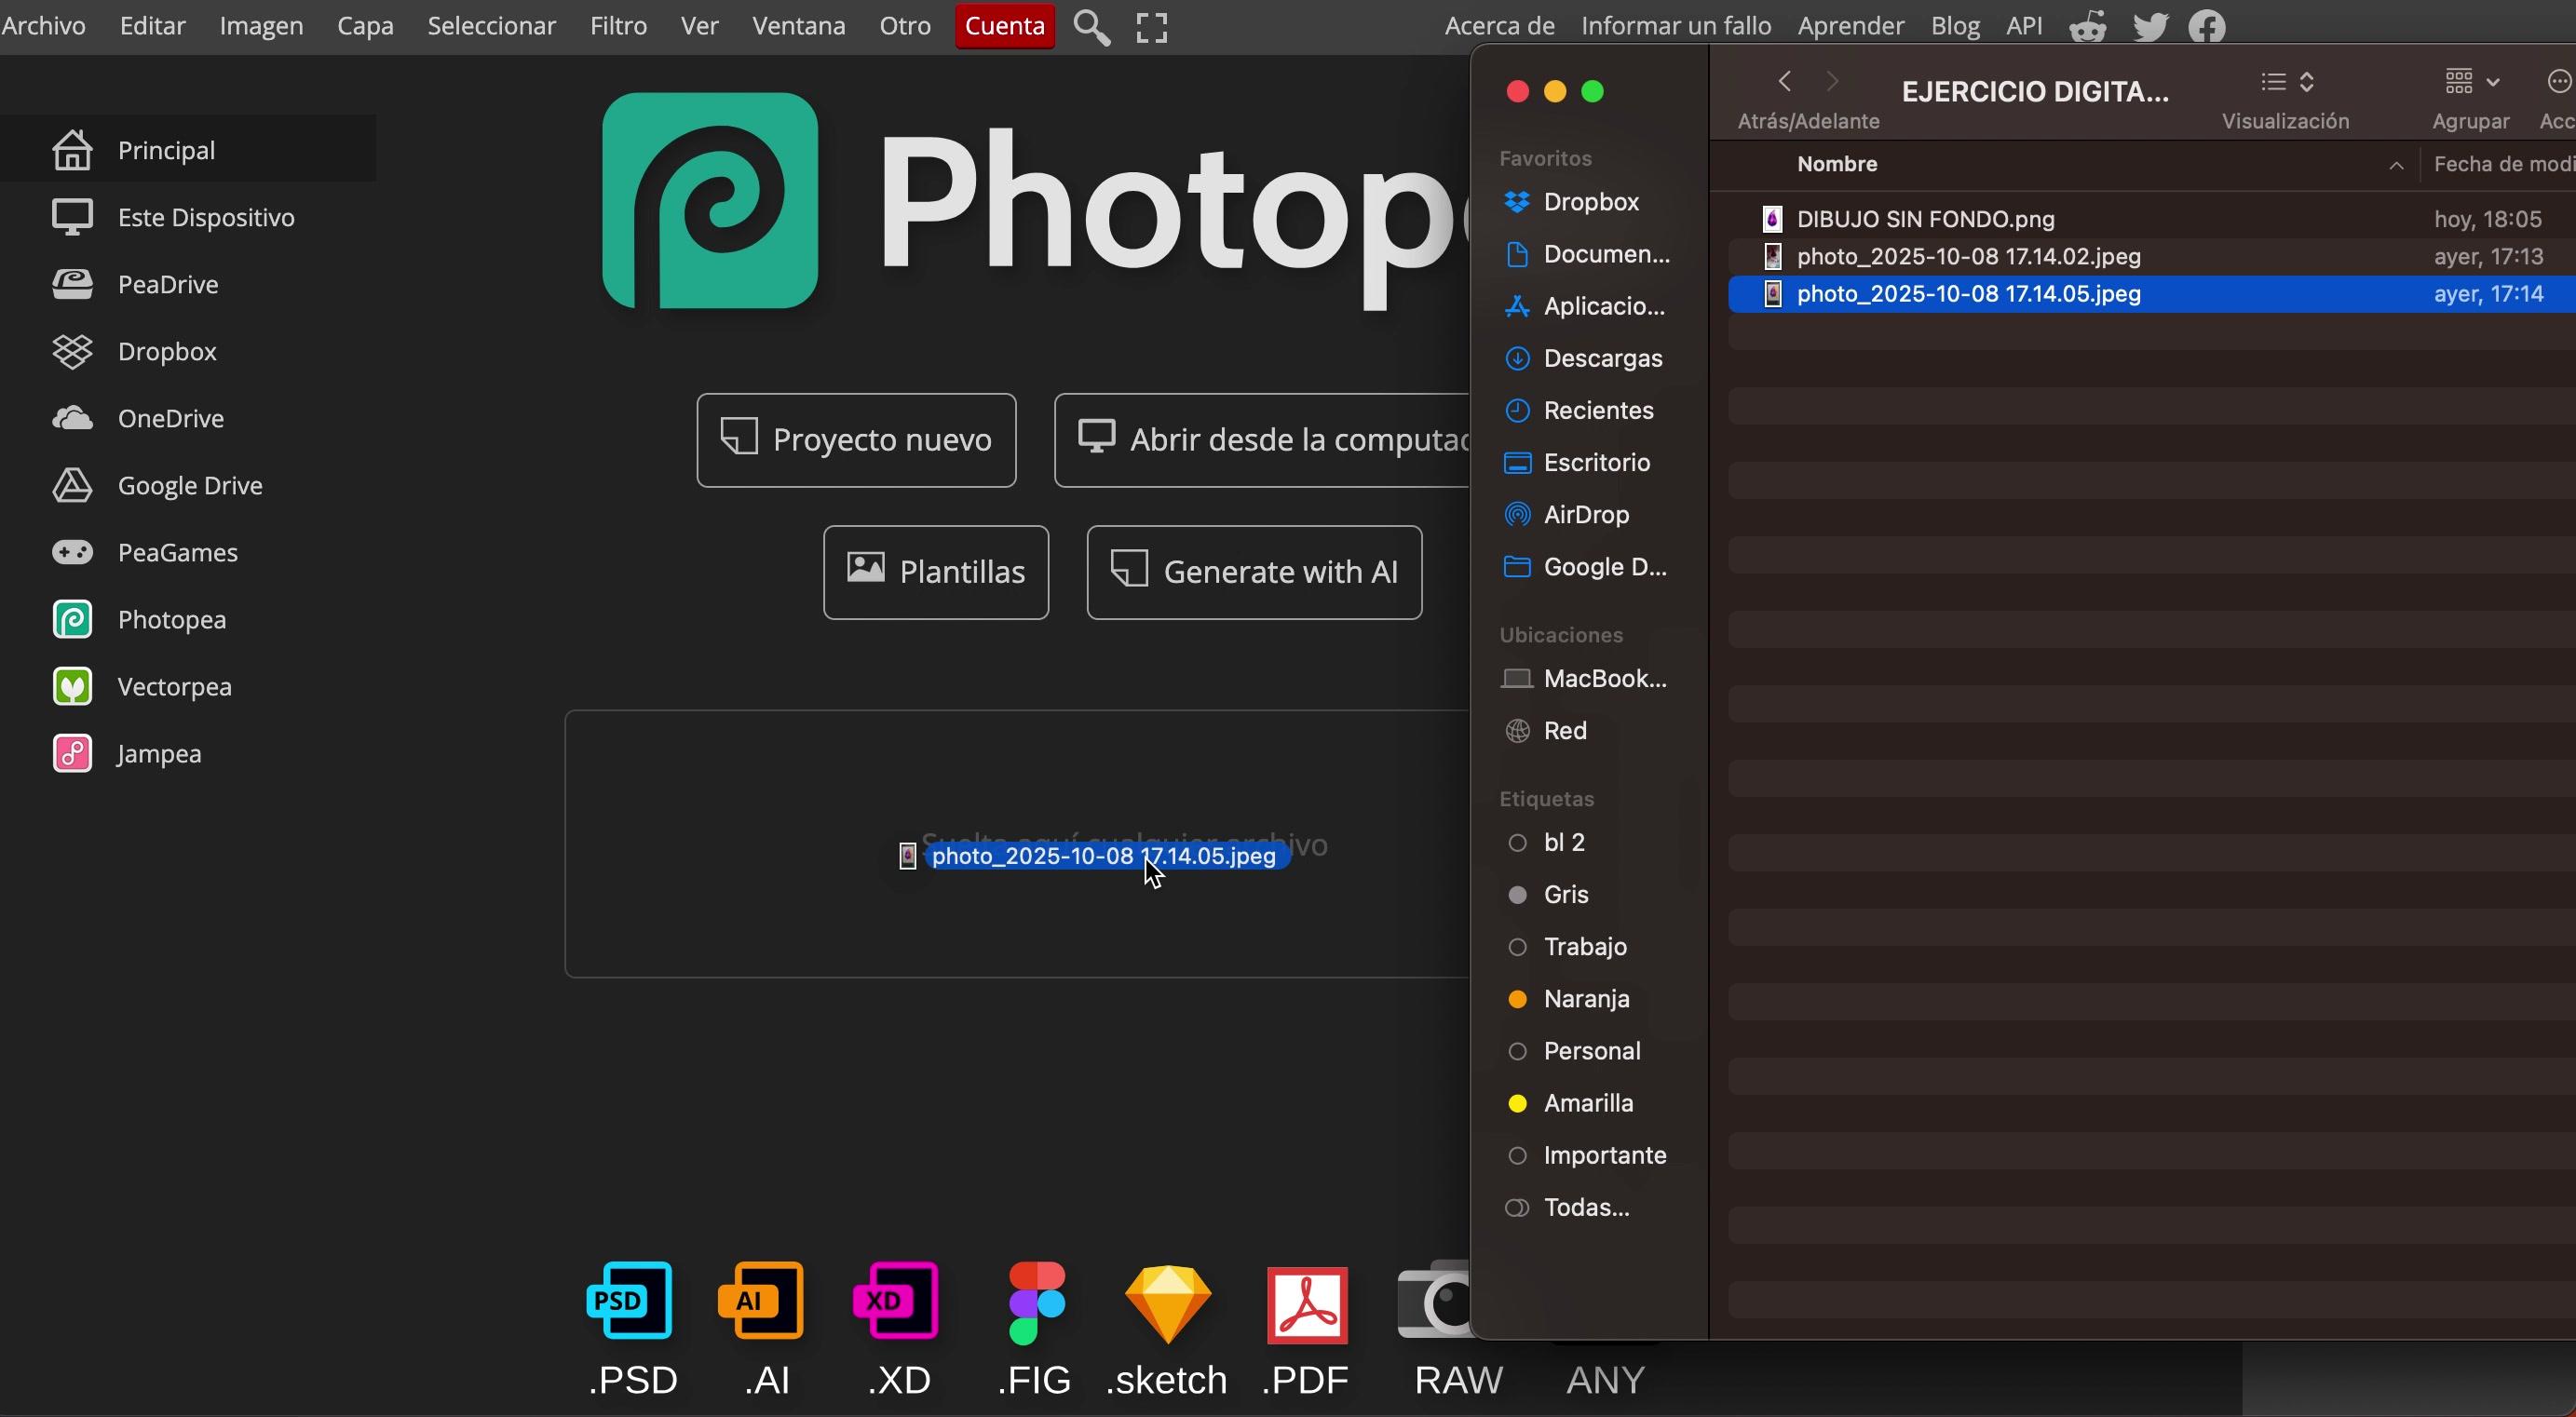The width and height of the screenshot is (2576, 1417).
Task: Click the .PSD format icon
Action: click(630, 1301)
